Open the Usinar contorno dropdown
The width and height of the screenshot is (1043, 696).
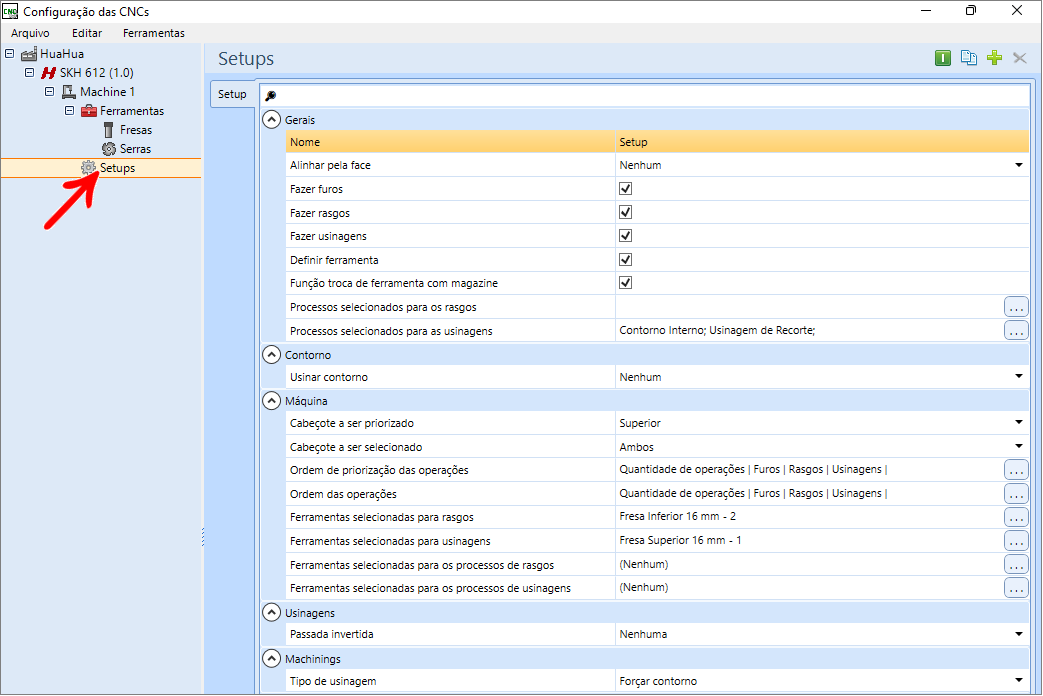coord(1018,377)
